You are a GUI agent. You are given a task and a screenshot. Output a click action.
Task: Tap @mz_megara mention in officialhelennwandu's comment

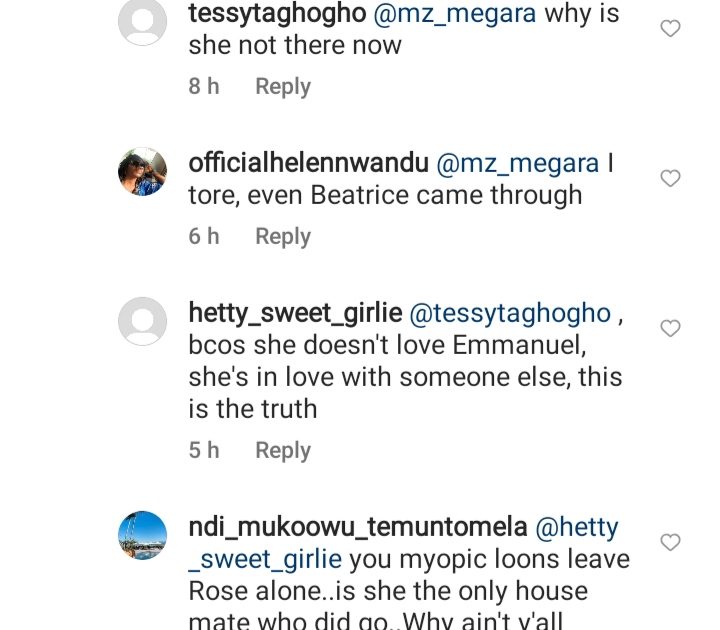pyautogui.click(x=520, y=163)
